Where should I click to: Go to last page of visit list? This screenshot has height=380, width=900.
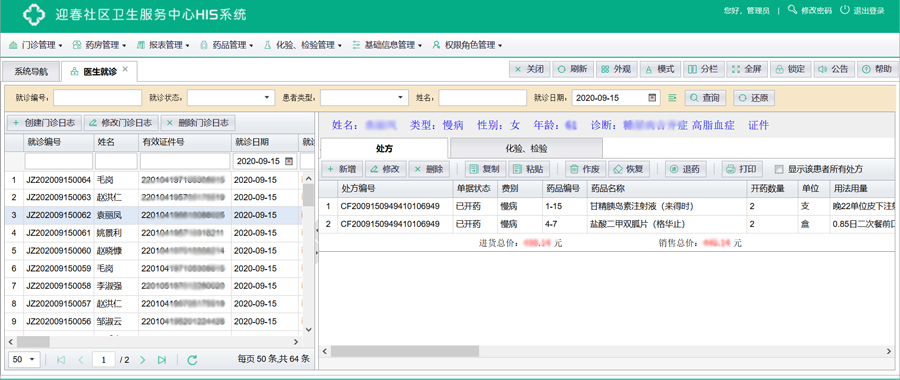coord(162,360)
